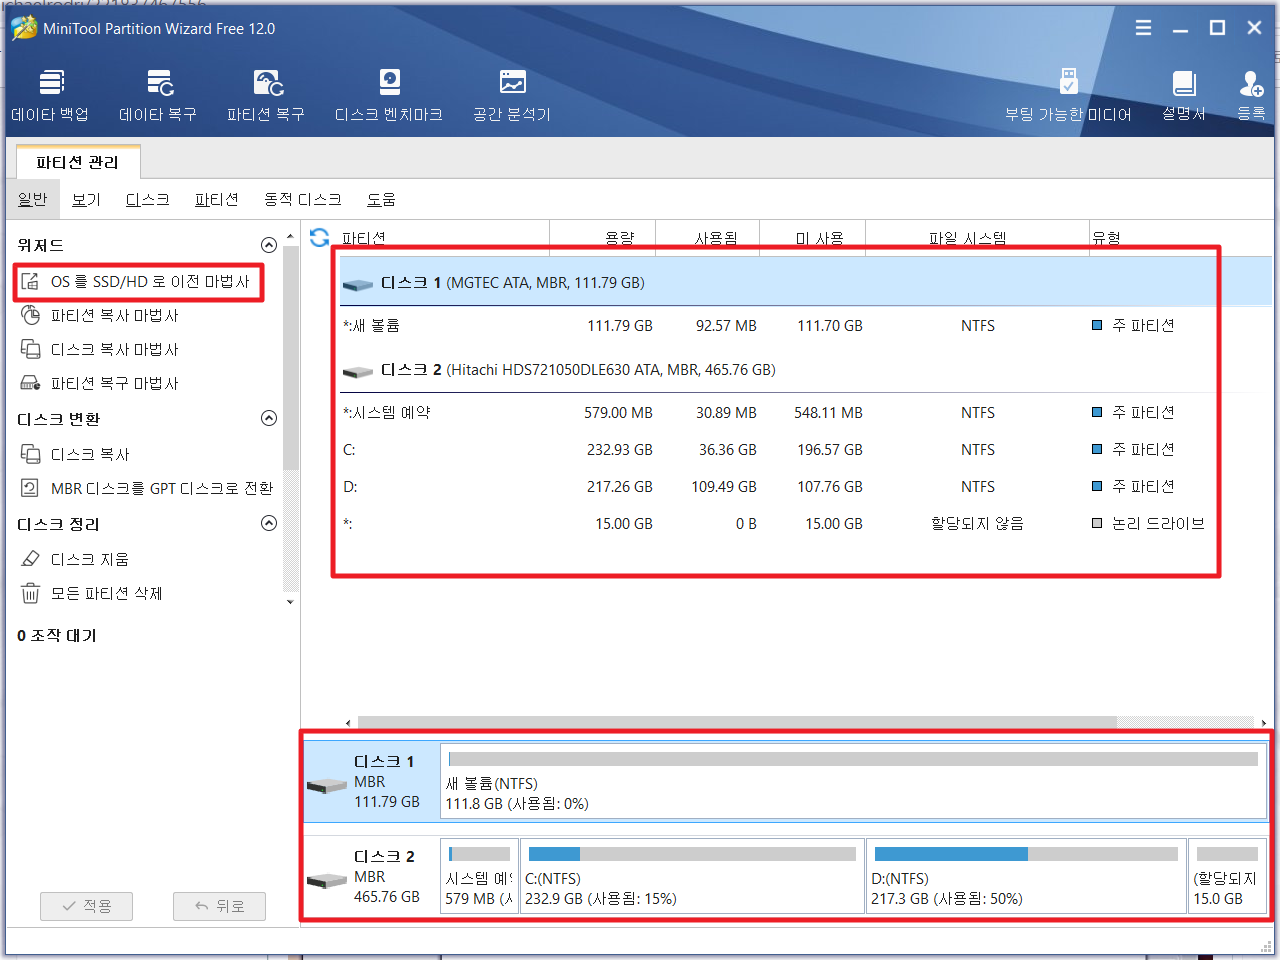Image resolution: width=1280 pixels, height=960 pixels.
Task: Click the 적용 apply button
Action: coord(87,906)
